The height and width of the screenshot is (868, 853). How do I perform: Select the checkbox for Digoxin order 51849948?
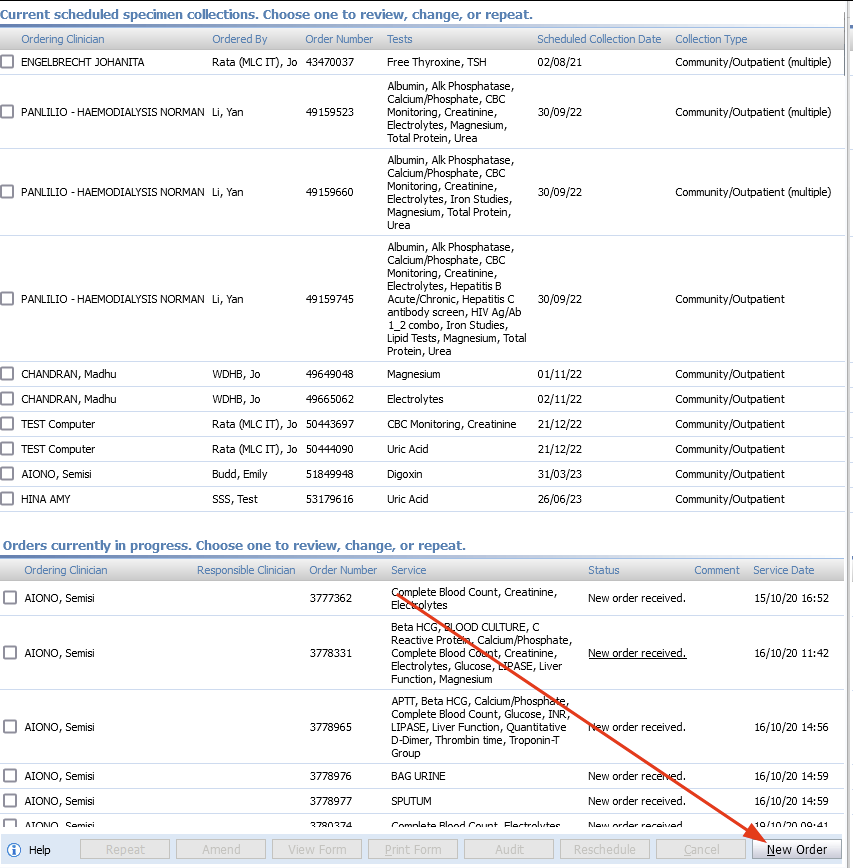7,473
